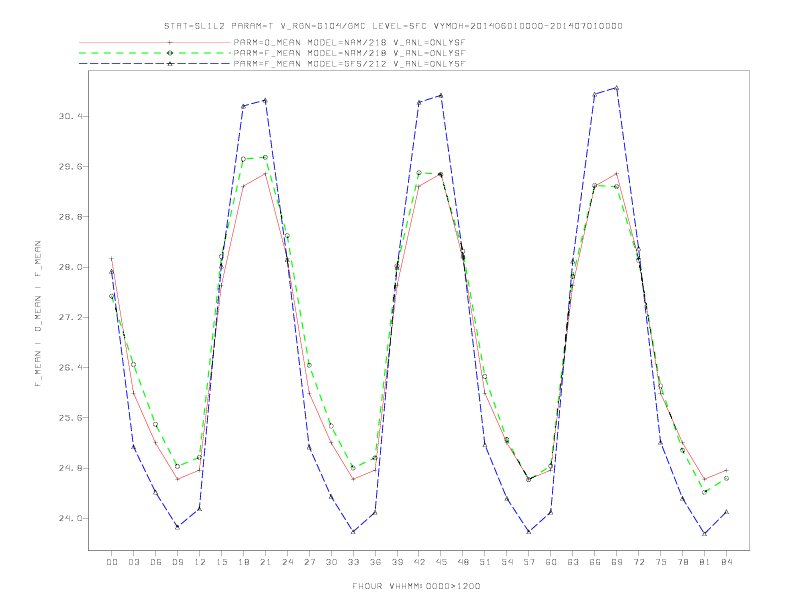Click the x-axis tick label 09
Viewport: 792px width, 612px height.
pyautogui.click(x=177, y=562)
